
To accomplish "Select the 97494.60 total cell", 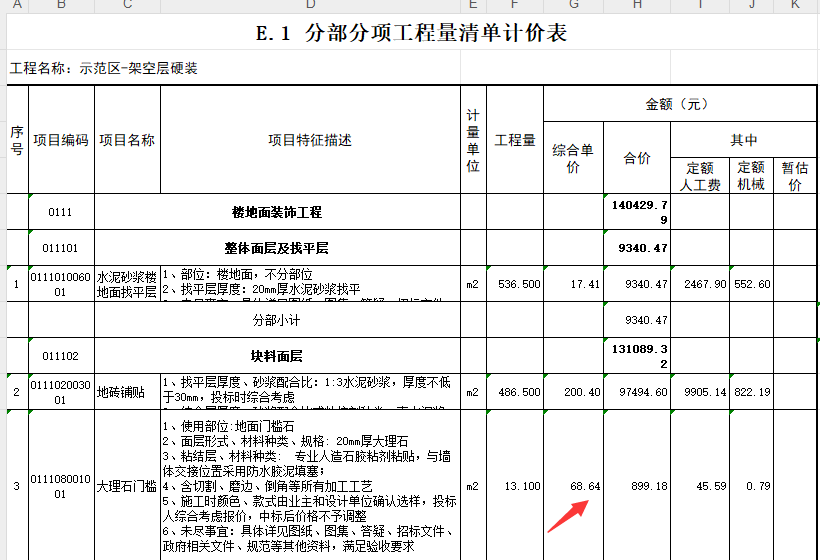I will 639,392.
